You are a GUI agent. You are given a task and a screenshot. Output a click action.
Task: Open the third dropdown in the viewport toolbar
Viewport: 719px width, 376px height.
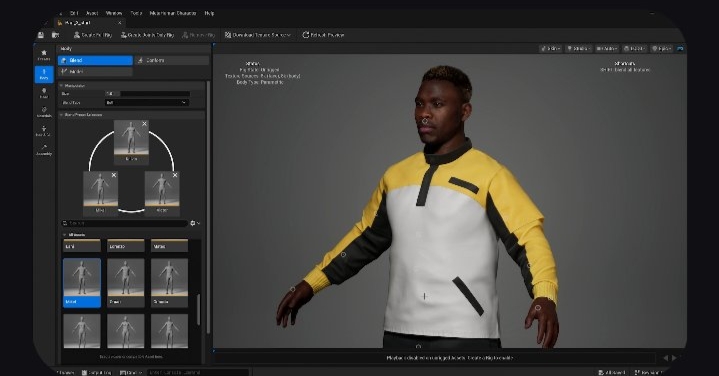(607, 48)
